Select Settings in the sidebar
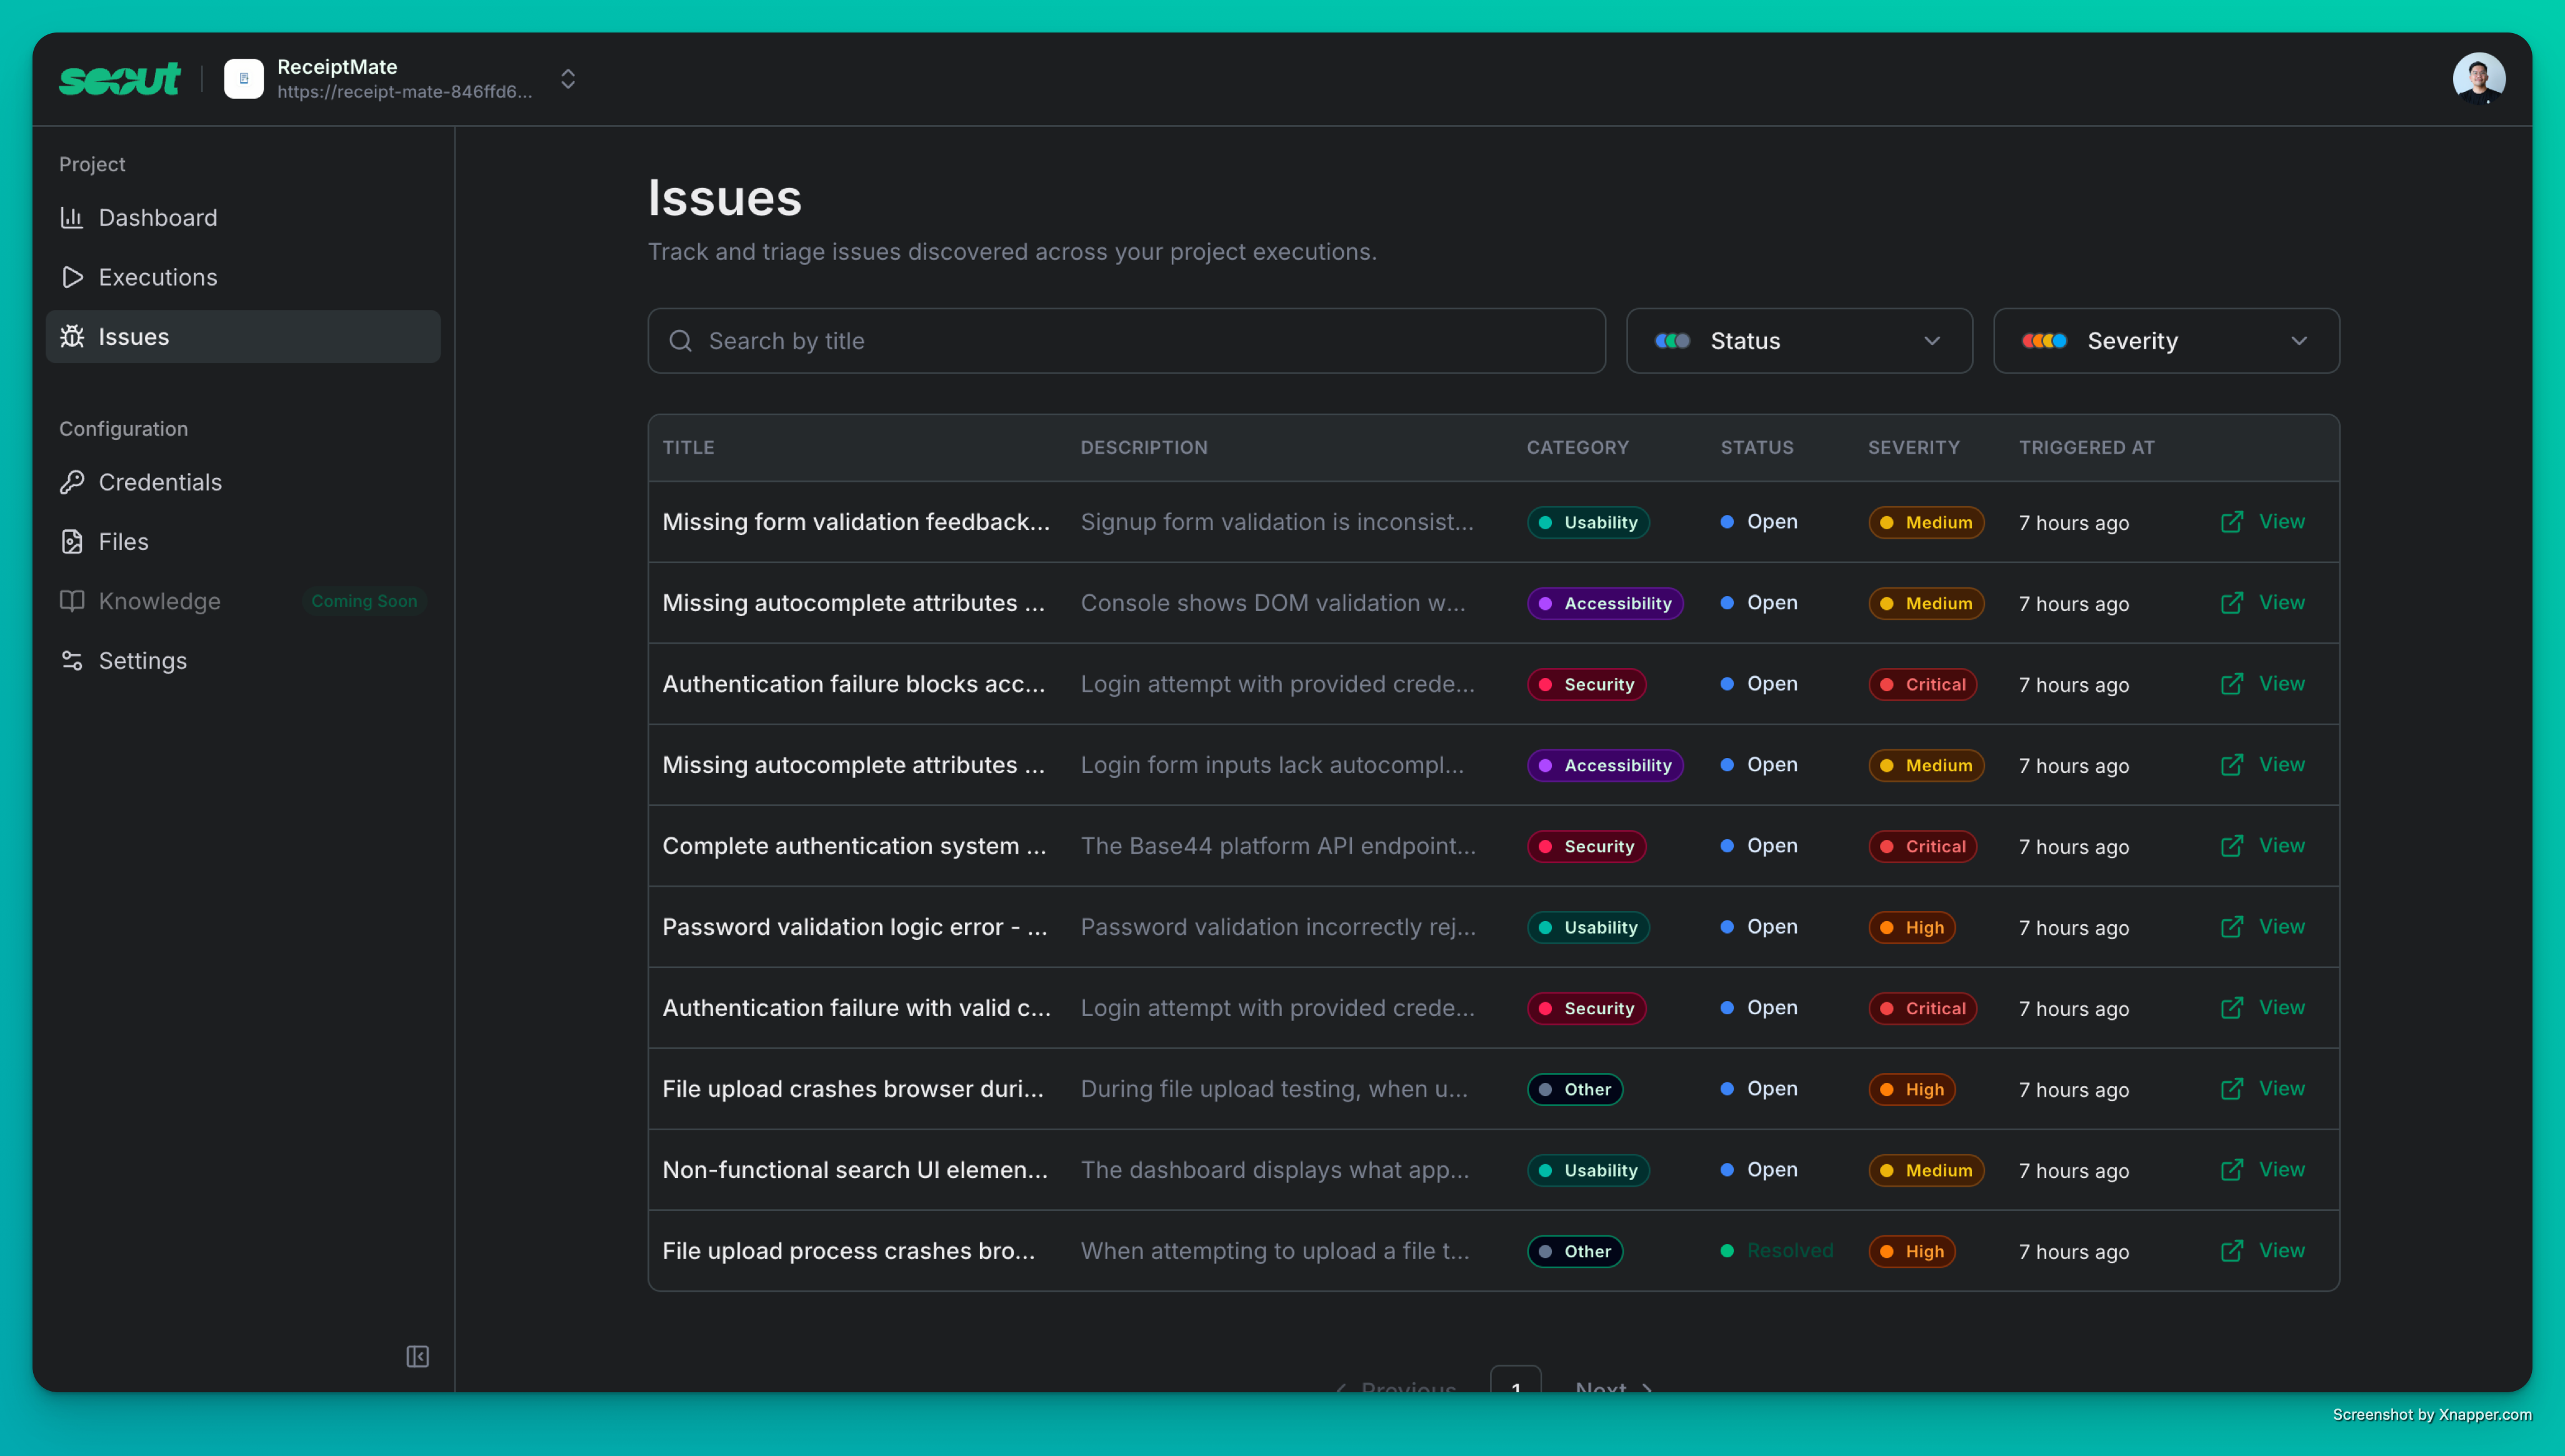 tap(142, 660)
